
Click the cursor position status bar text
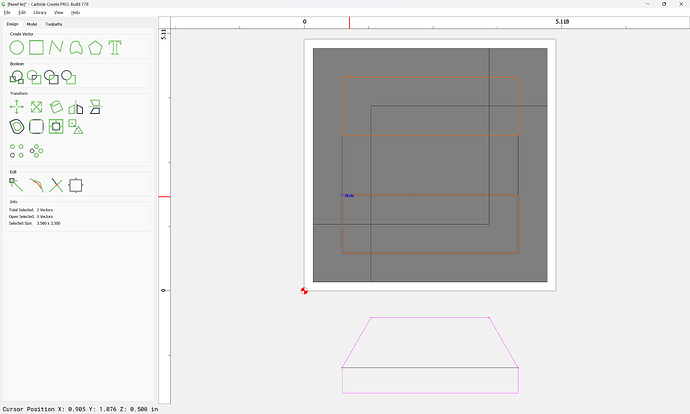(x=80, y=409)
